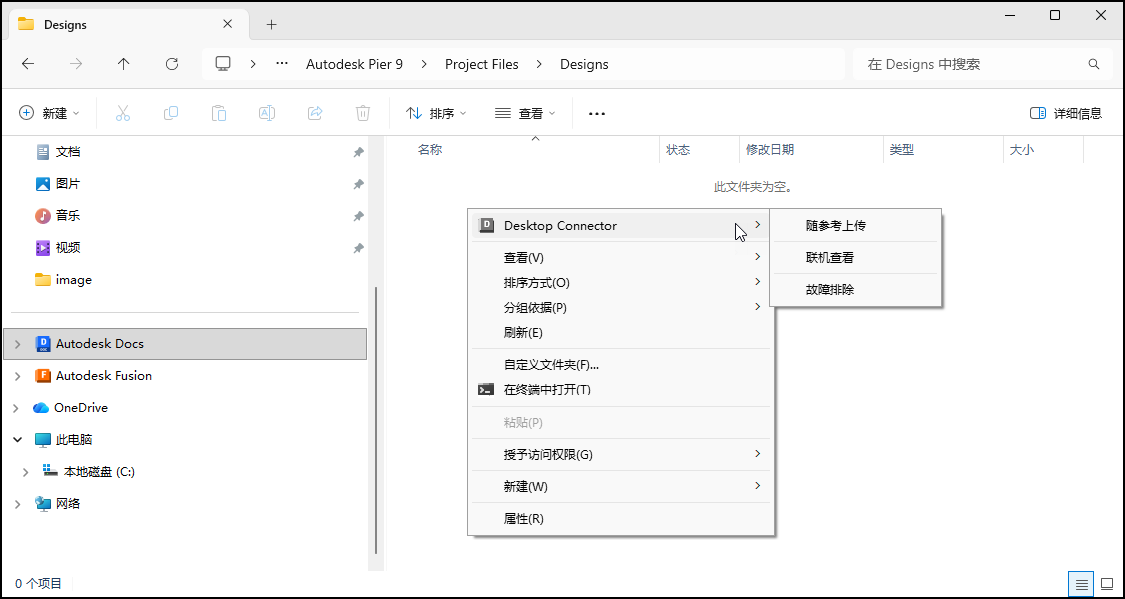Click the terminal icon in context menu
Screen dimensions: 1125x599
click(x=486, y=390)
